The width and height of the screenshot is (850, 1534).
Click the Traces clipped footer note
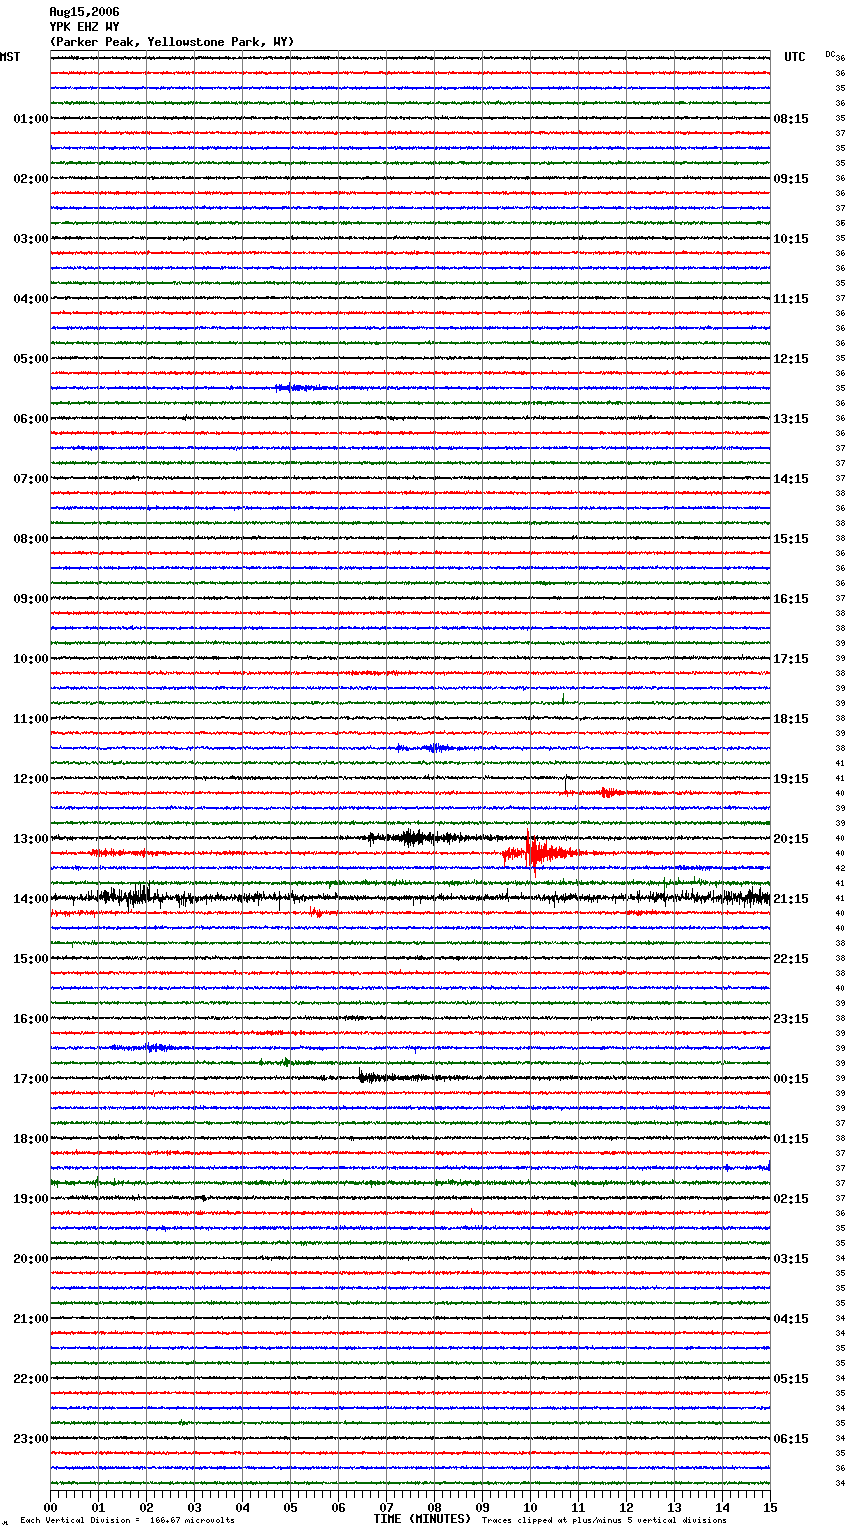(x=604, y=1520)
